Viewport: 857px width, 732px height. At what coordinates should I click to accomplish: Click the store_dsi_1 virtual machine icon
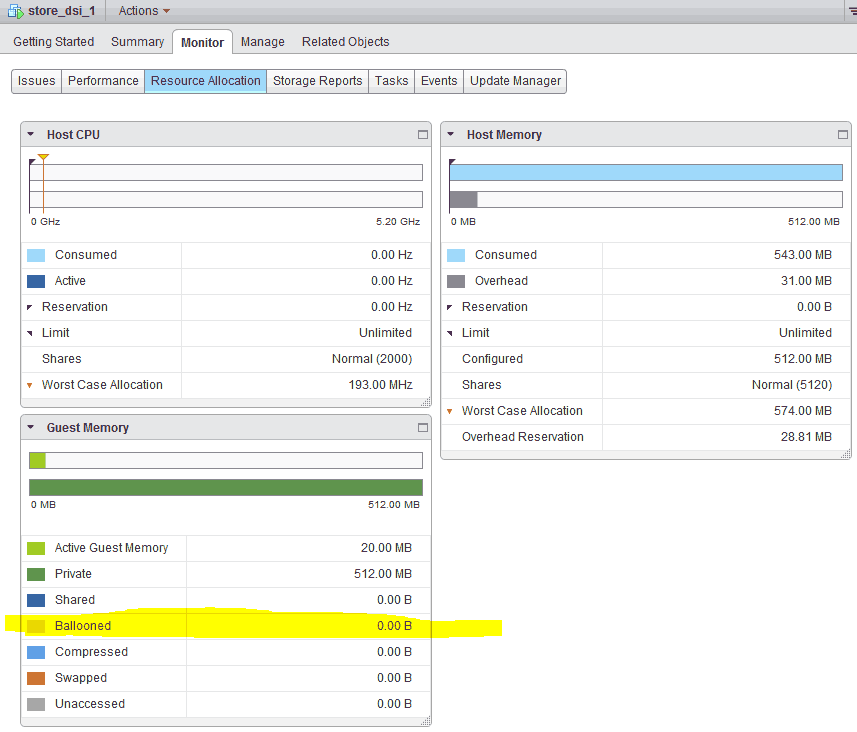(15, 11)
